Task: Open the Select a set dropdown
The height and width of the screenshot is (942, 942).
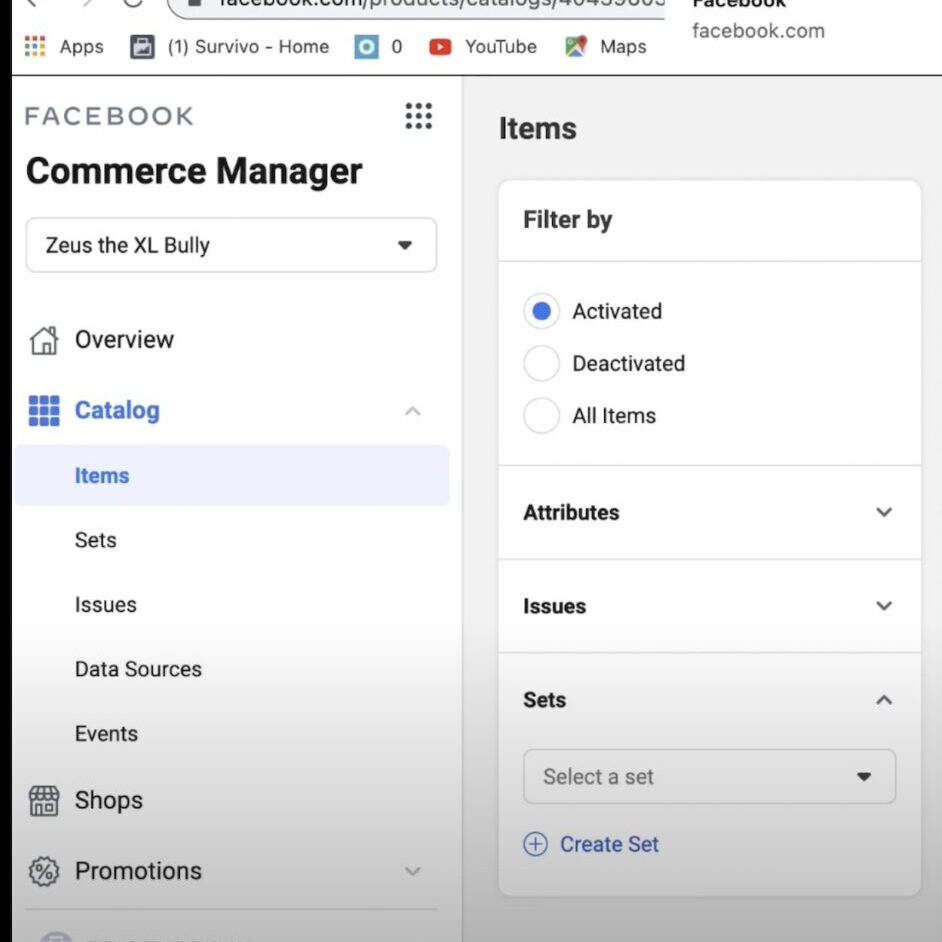Action: pos(710,776)
